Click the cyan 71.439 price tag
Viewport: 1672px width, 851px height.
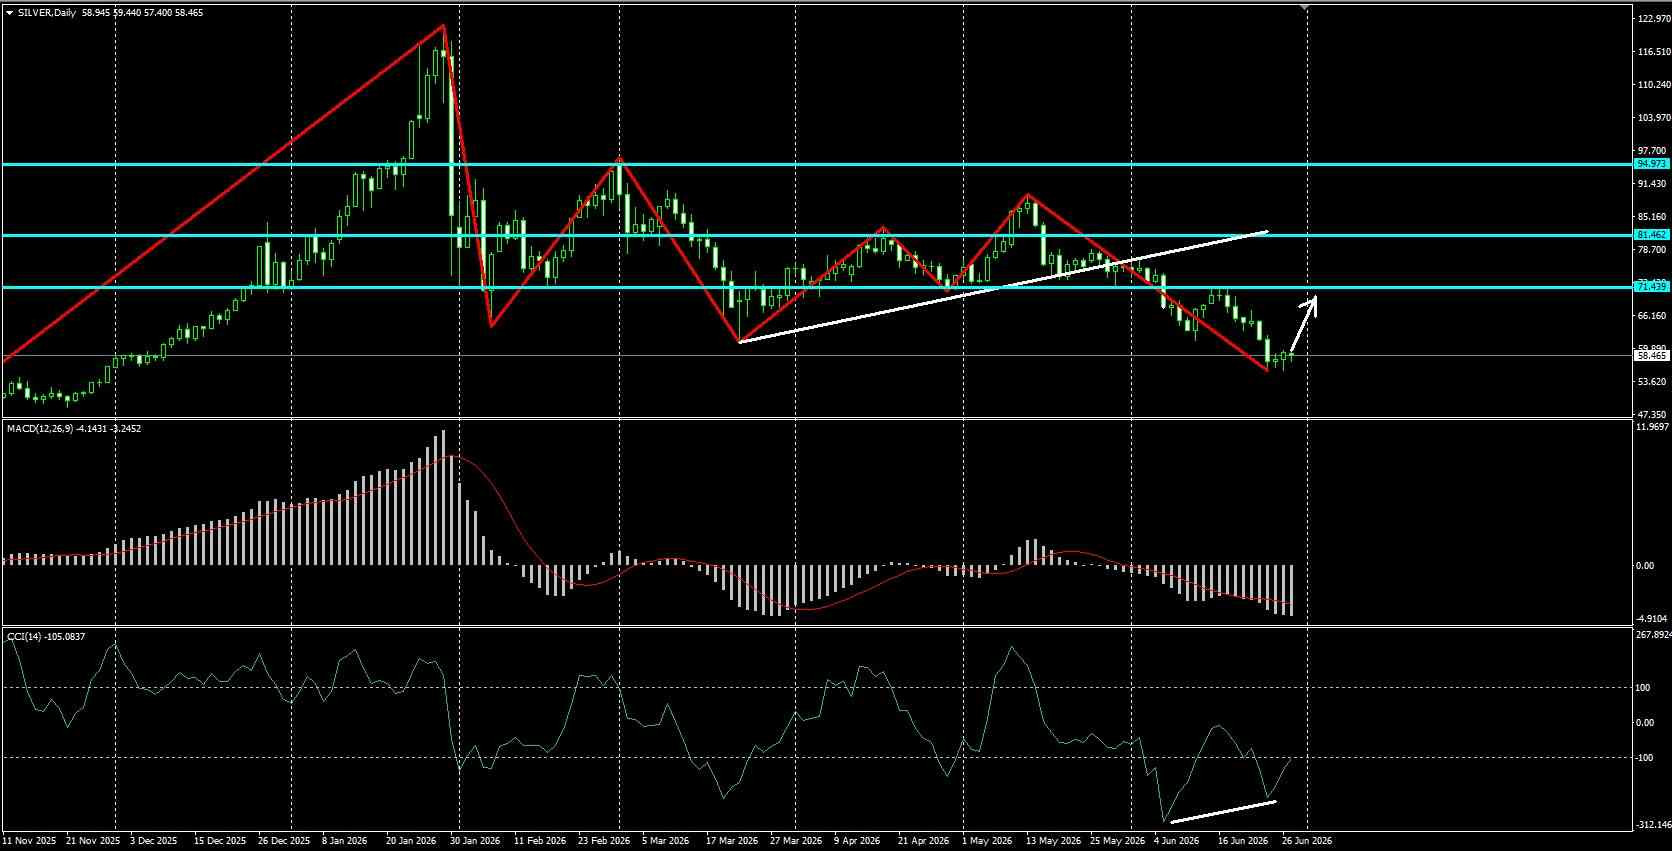(x=1651, y=287)
